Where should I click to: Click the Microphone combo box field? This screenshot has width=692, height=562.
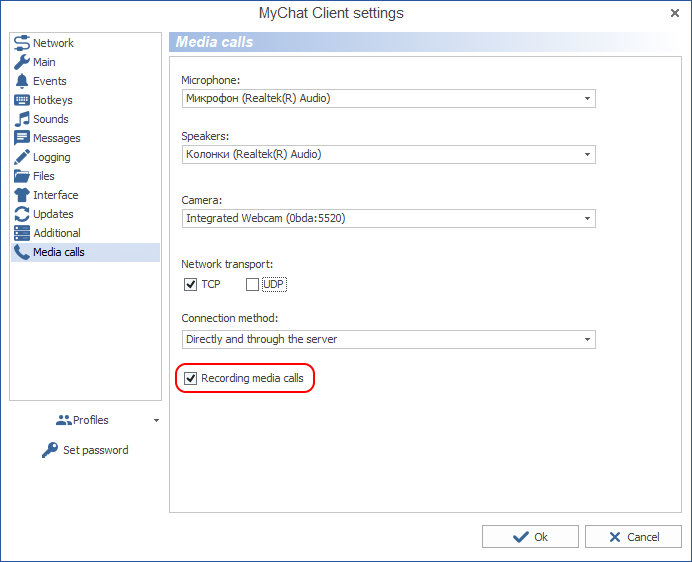[389, 98]
